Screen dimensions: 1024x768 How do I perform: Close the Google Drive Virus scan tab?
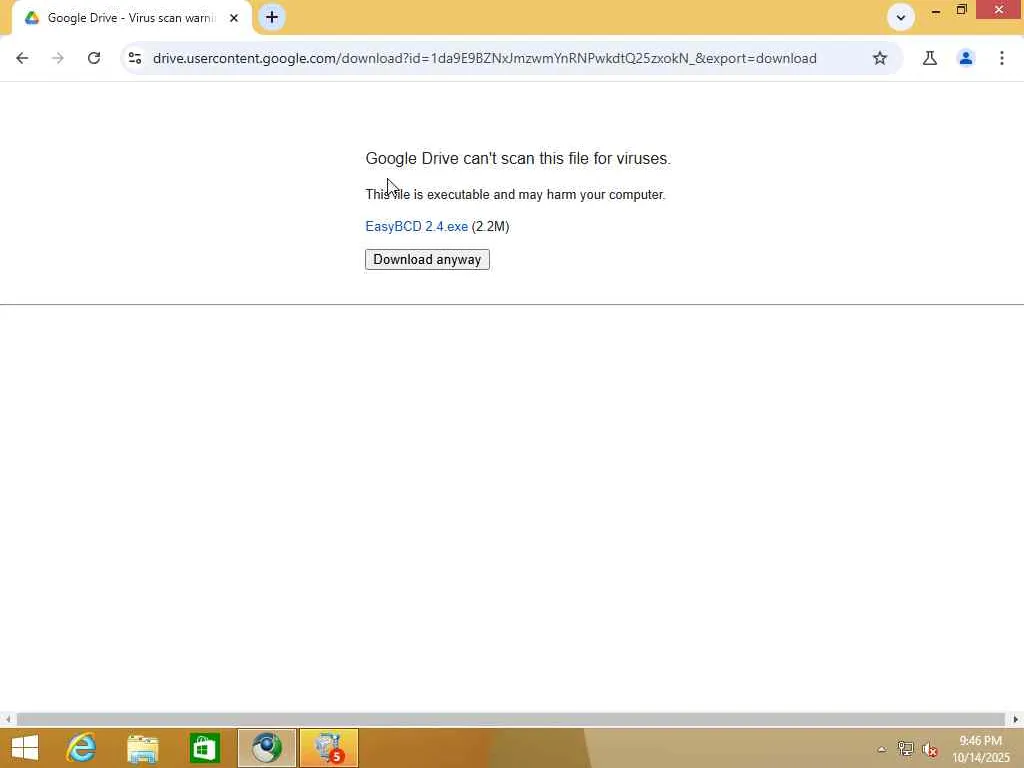234,18
